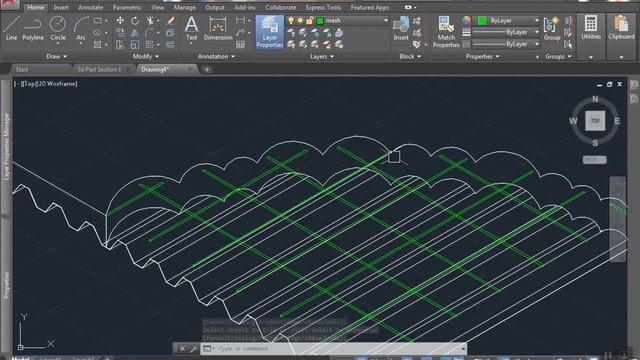640x360 pixels.
Task: Expand the Block panel
Action: 410,56
